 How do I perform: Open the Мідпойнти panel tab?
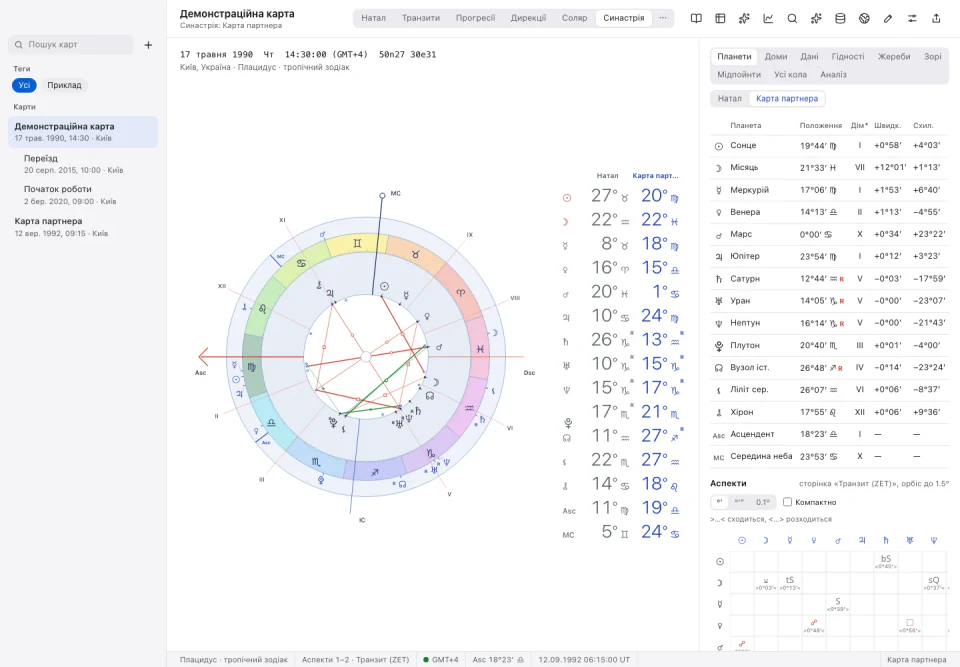click(739, 75)
